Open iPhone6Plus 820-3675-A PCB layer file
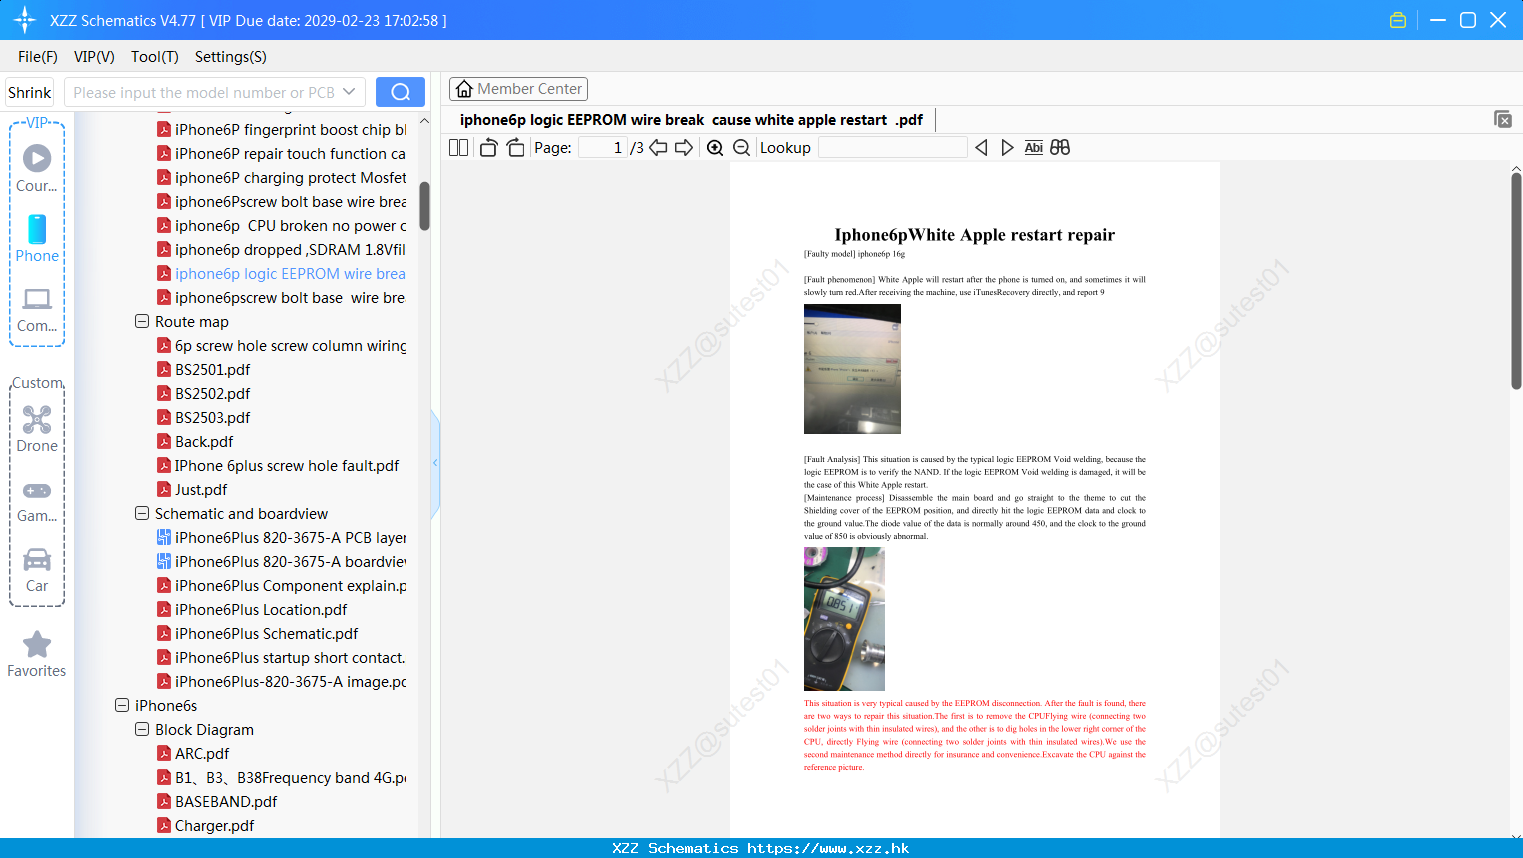This screenshot has height=858, width=1523. [282, 537]
